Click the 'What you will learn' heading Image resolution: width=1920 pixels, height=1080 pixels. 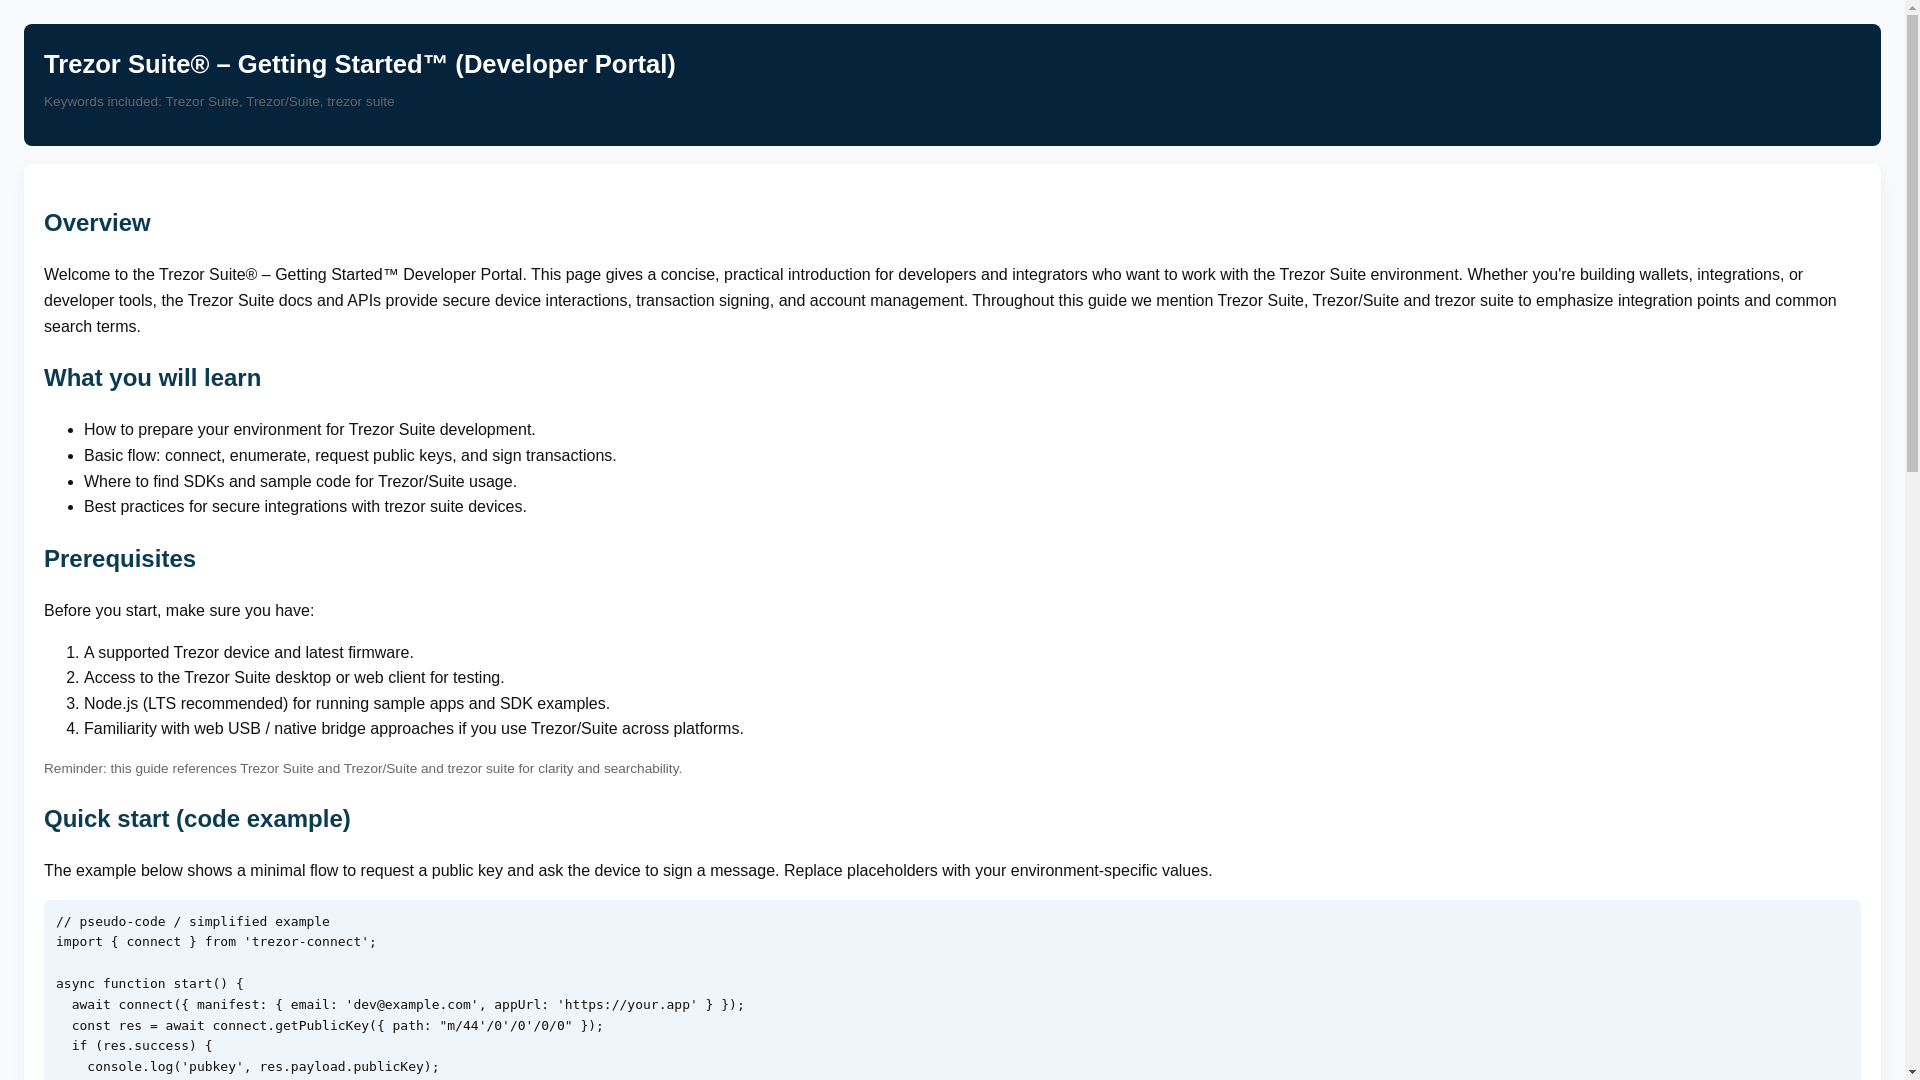[152, 378]
